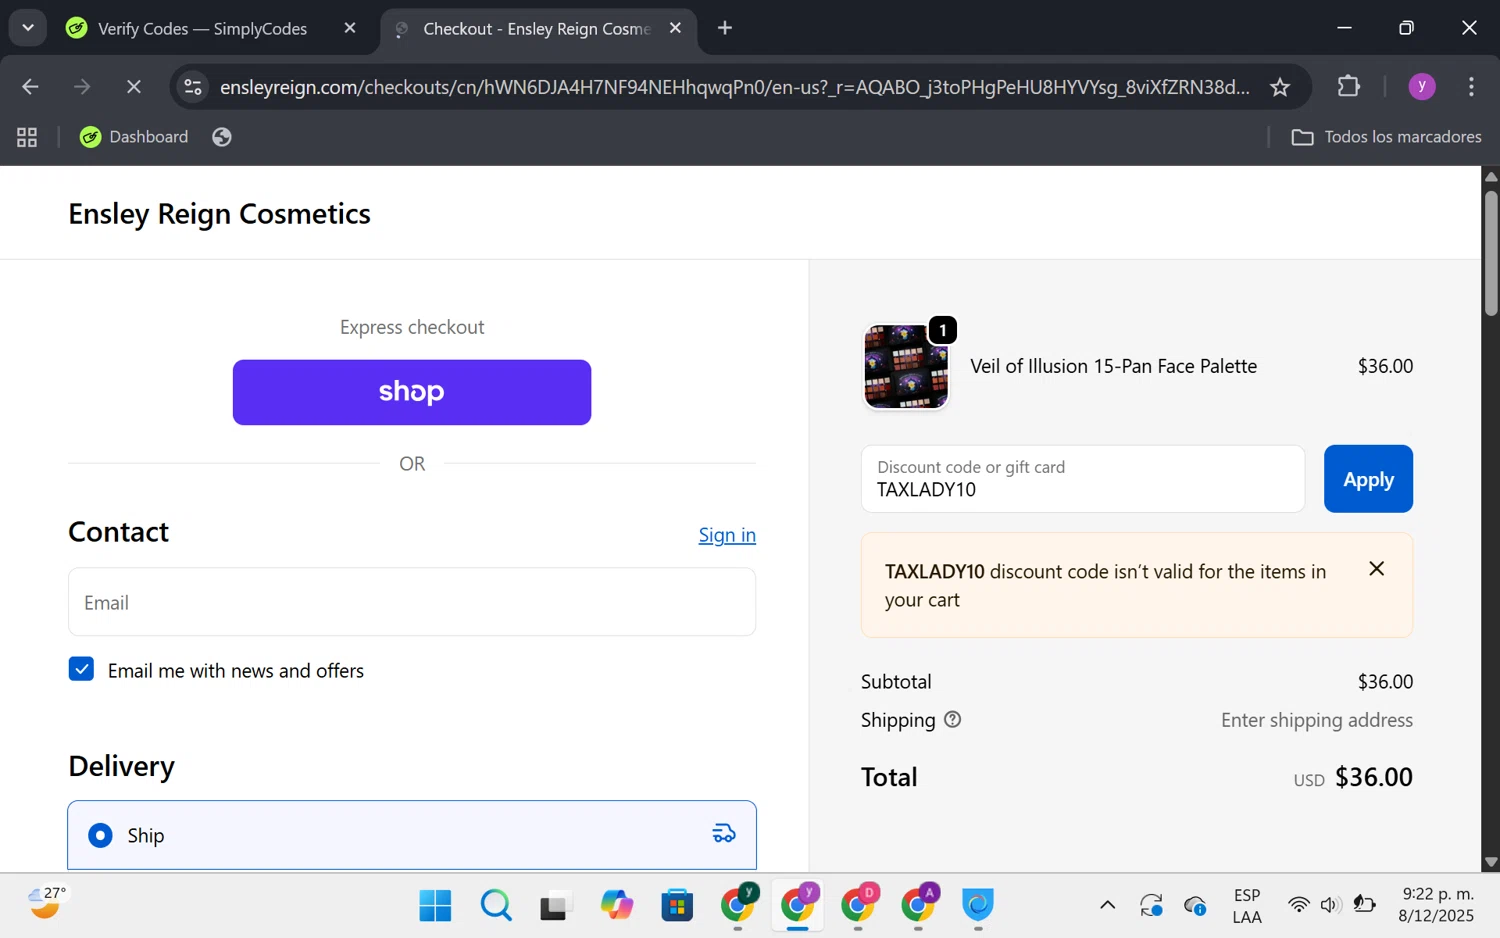Viewport: 1500px width, 938px height.
Task: Select the Ship delivery radio option
Action: pos(100,835)
